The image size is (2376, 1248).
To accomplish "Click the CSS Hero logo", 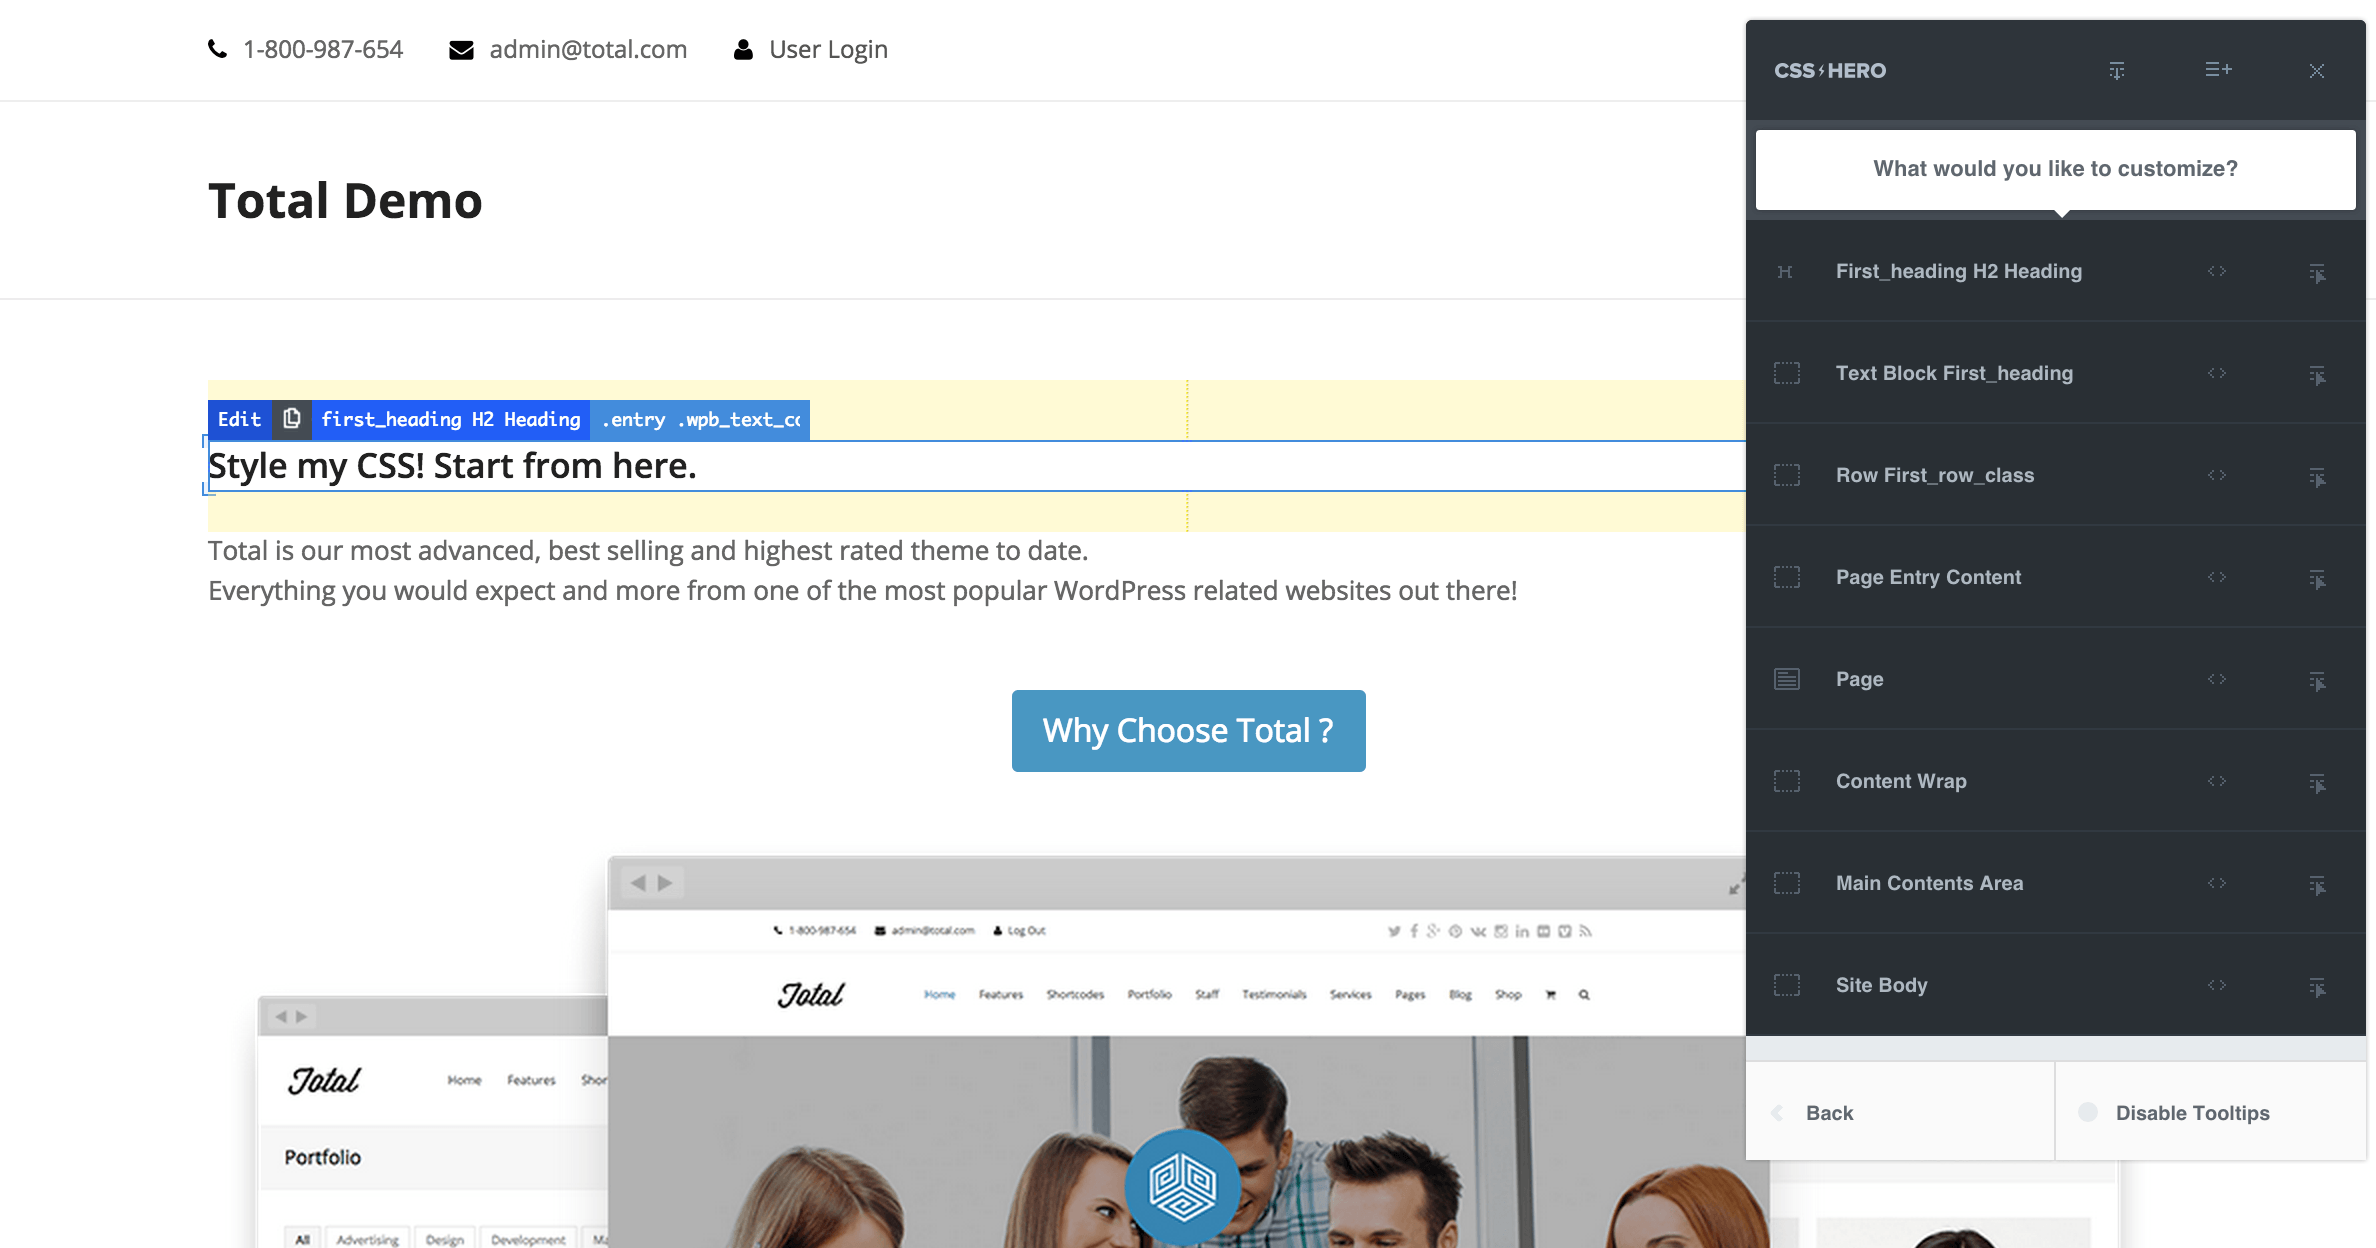I will 1830,71.
